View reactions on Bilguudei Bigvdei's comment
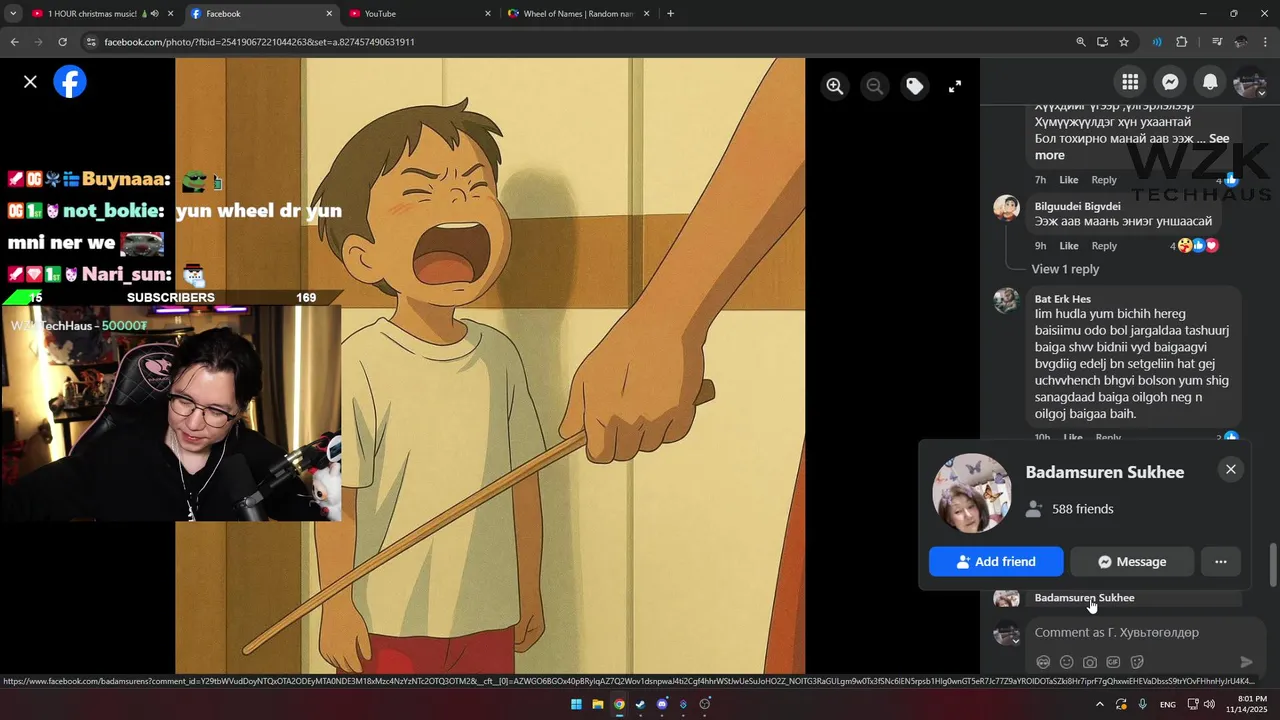Screen dimensions: 1280x720 [1195, 246]
